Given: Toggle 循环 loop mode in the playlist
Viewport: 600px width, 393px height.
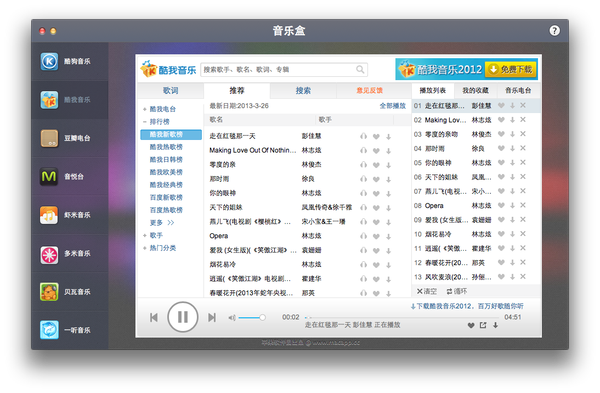Looking at the screenshot, I should (457, 291).
